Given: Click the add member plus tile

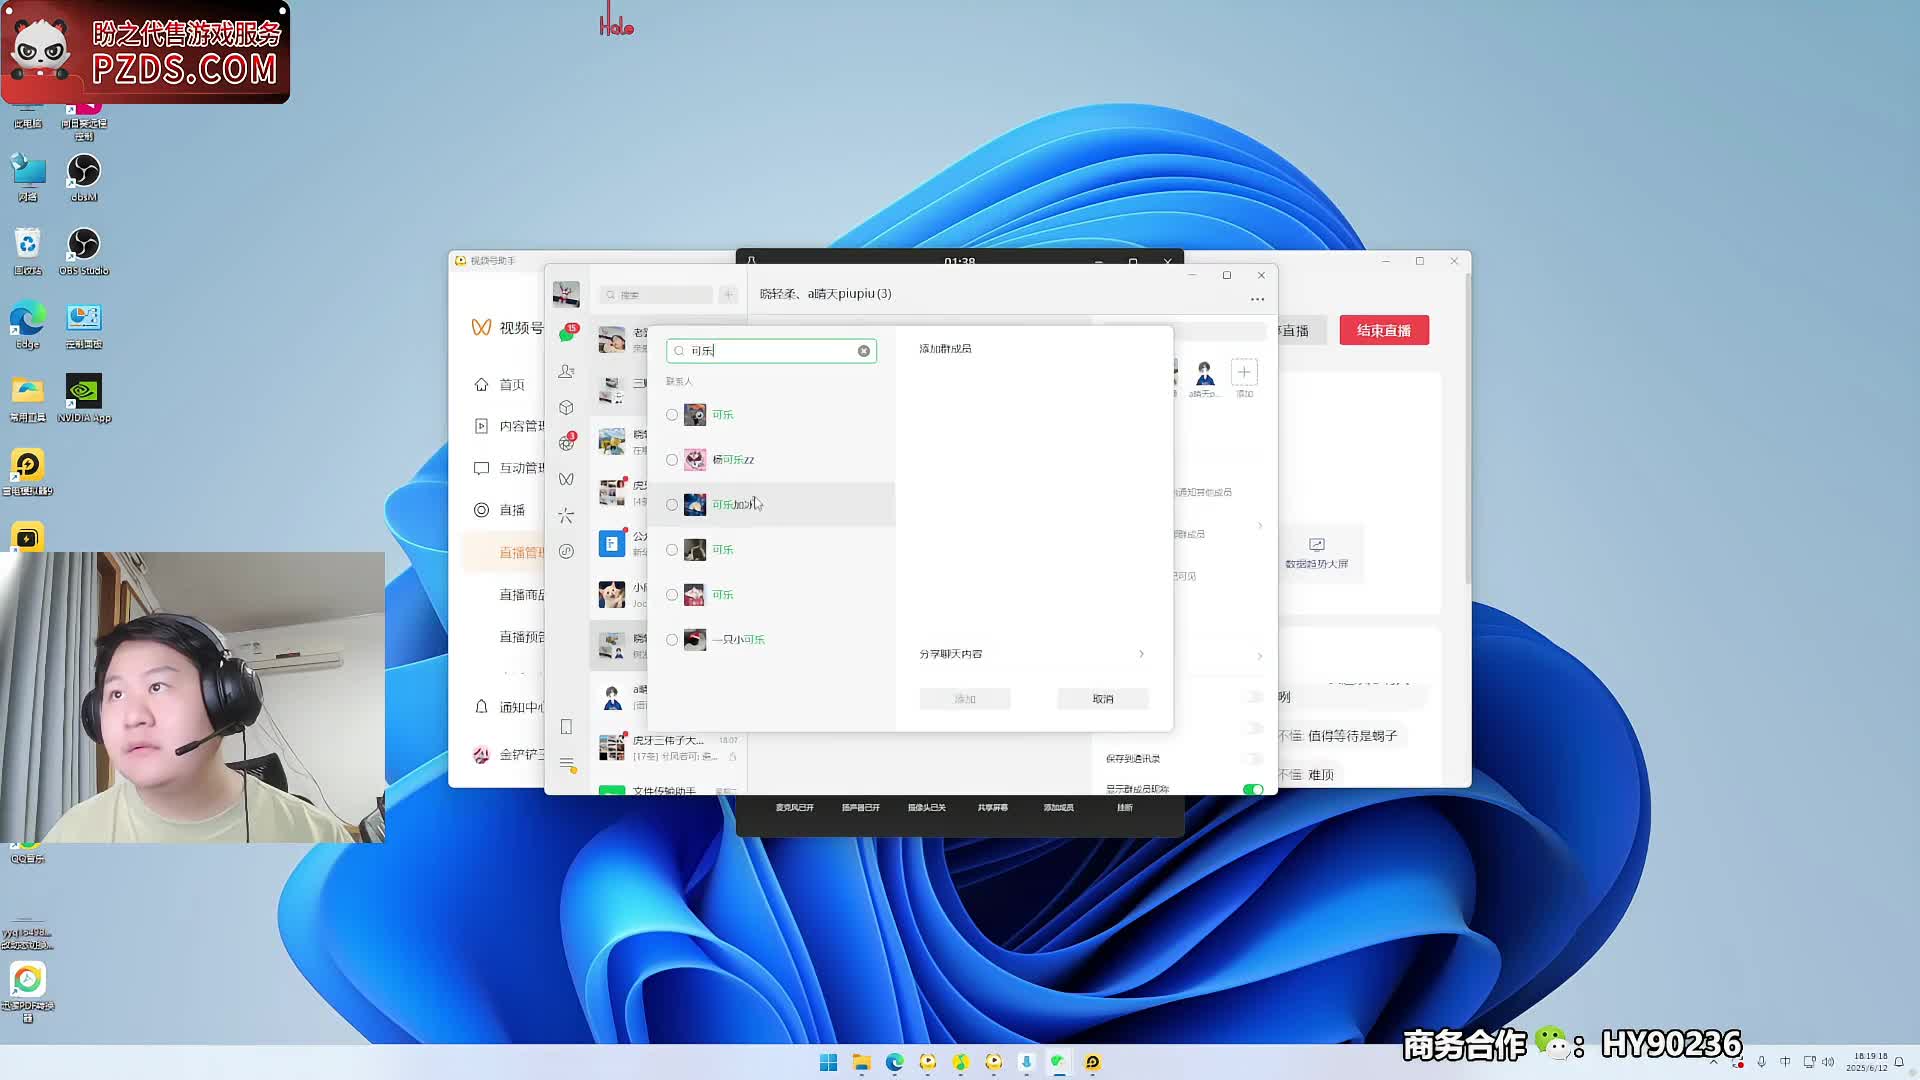Looking at the screenshot, I should [x=1244, y=373].
